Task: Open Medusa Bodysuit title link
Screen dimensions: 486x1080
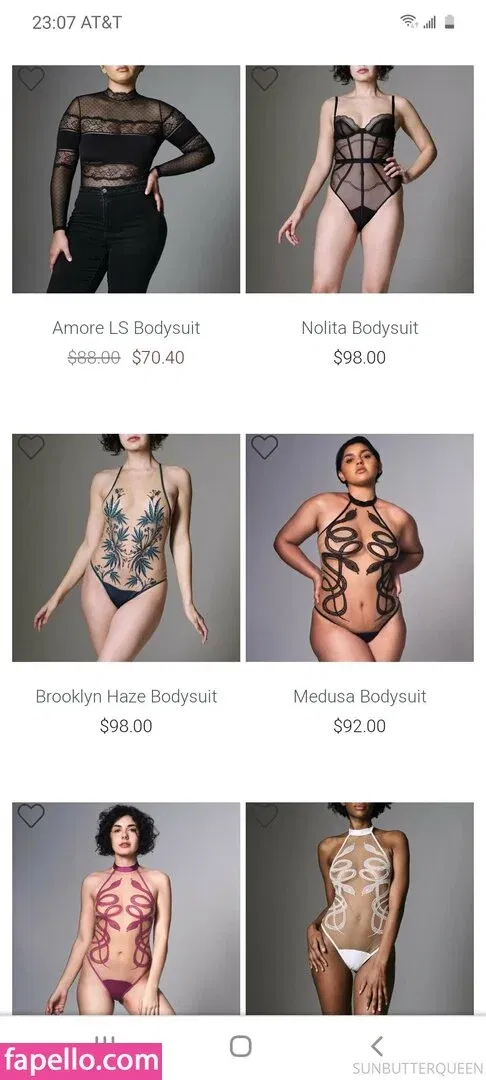Action: (359, 696)
